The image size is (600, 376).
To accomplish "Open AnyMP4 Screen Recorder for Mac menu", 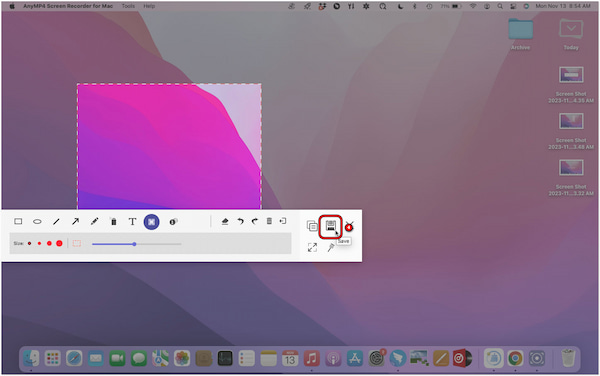I will [68, 6].
